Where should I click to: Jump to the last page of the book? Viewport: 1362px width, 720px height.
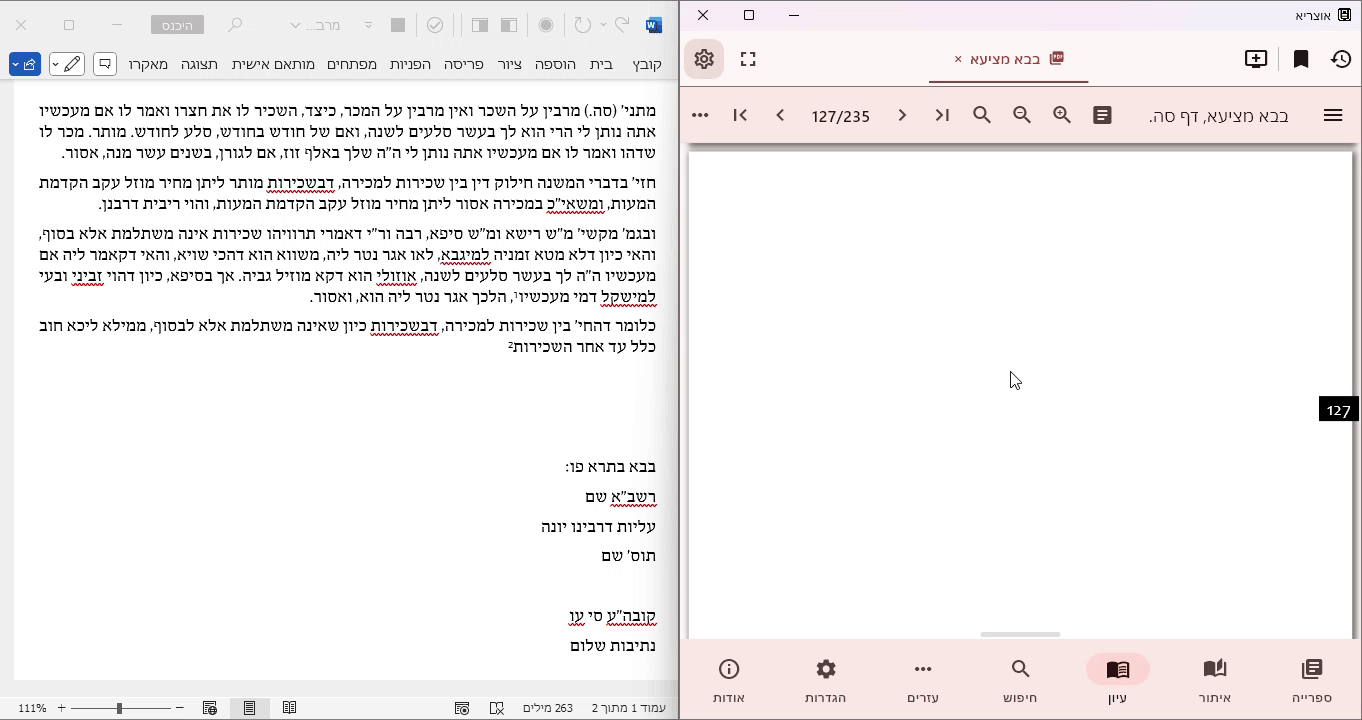(x=941, y=115)
